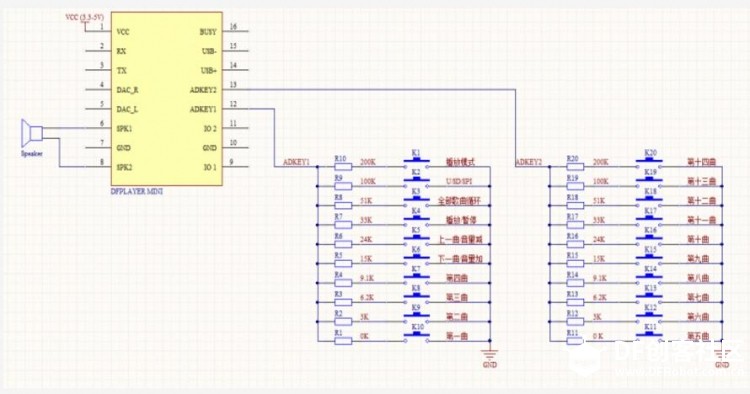Click the SPK2 pin label
This screenshot has width=750, height=394.
pyautogui.click(x=124, y=167)
